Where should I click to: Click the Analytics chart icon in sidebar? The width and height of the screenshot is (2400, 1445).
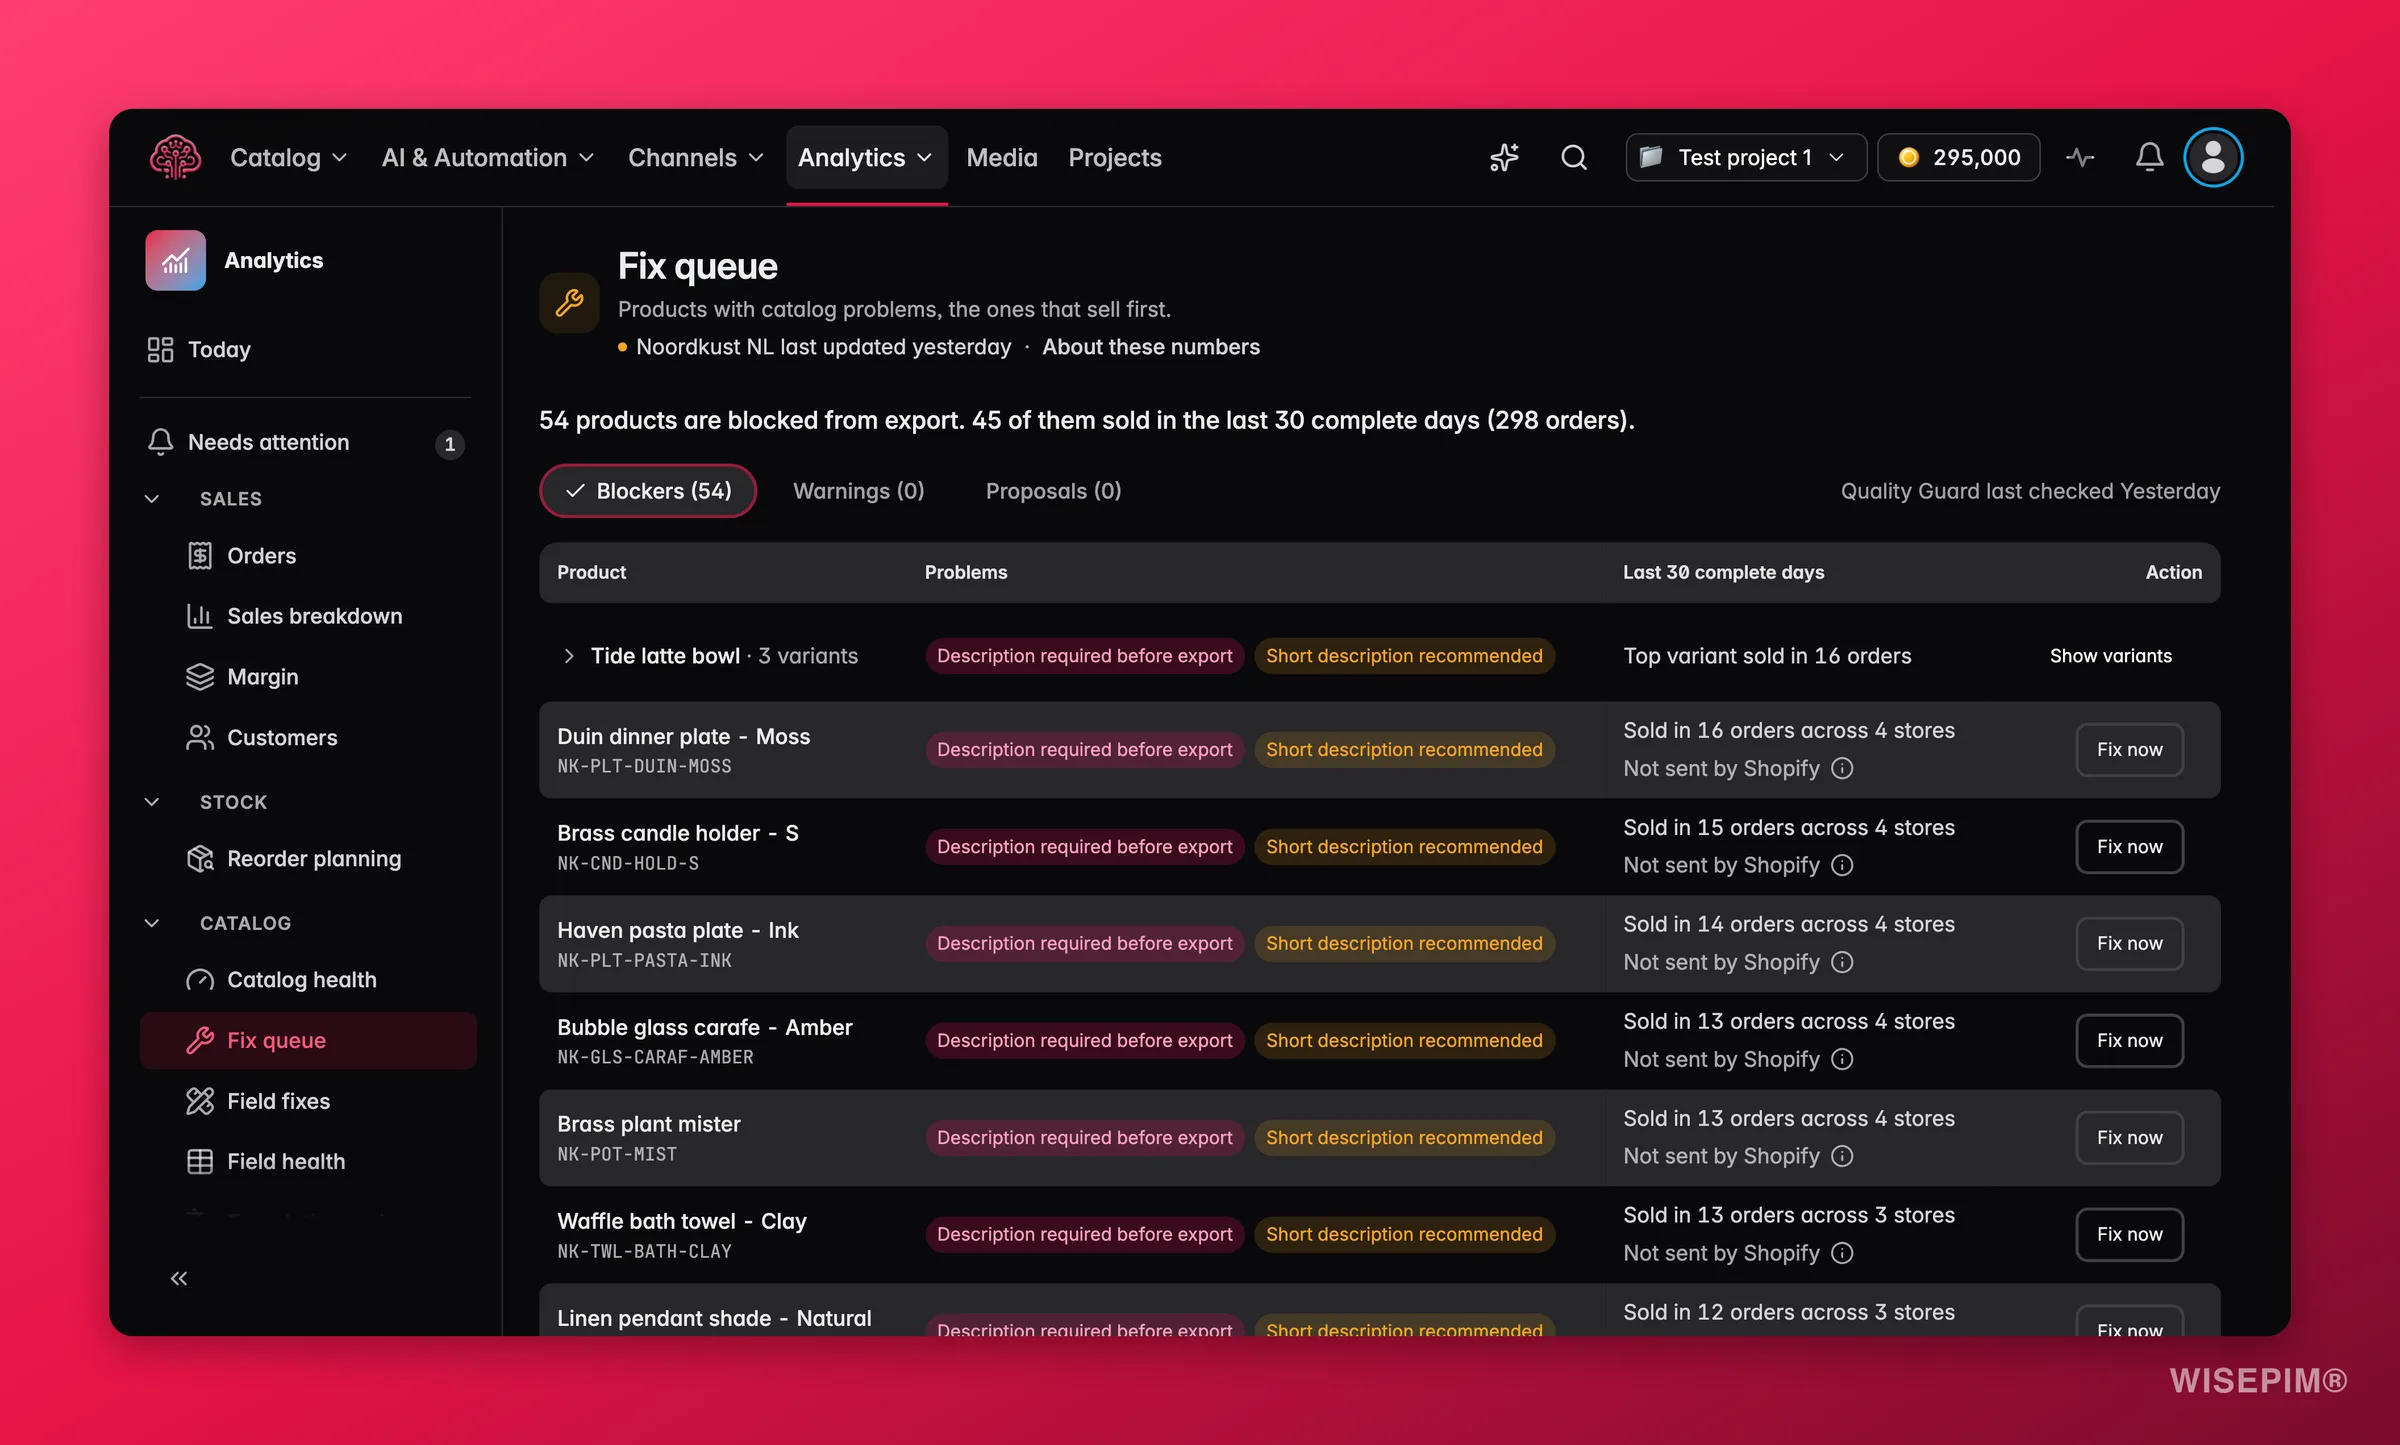[x=175, y=260]
